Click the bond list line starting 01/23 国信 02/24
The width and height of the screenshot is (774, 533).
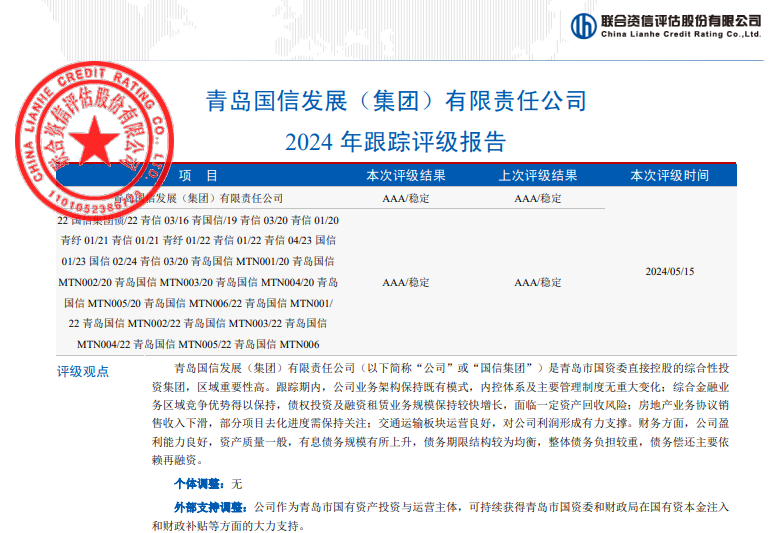point(198,261)
